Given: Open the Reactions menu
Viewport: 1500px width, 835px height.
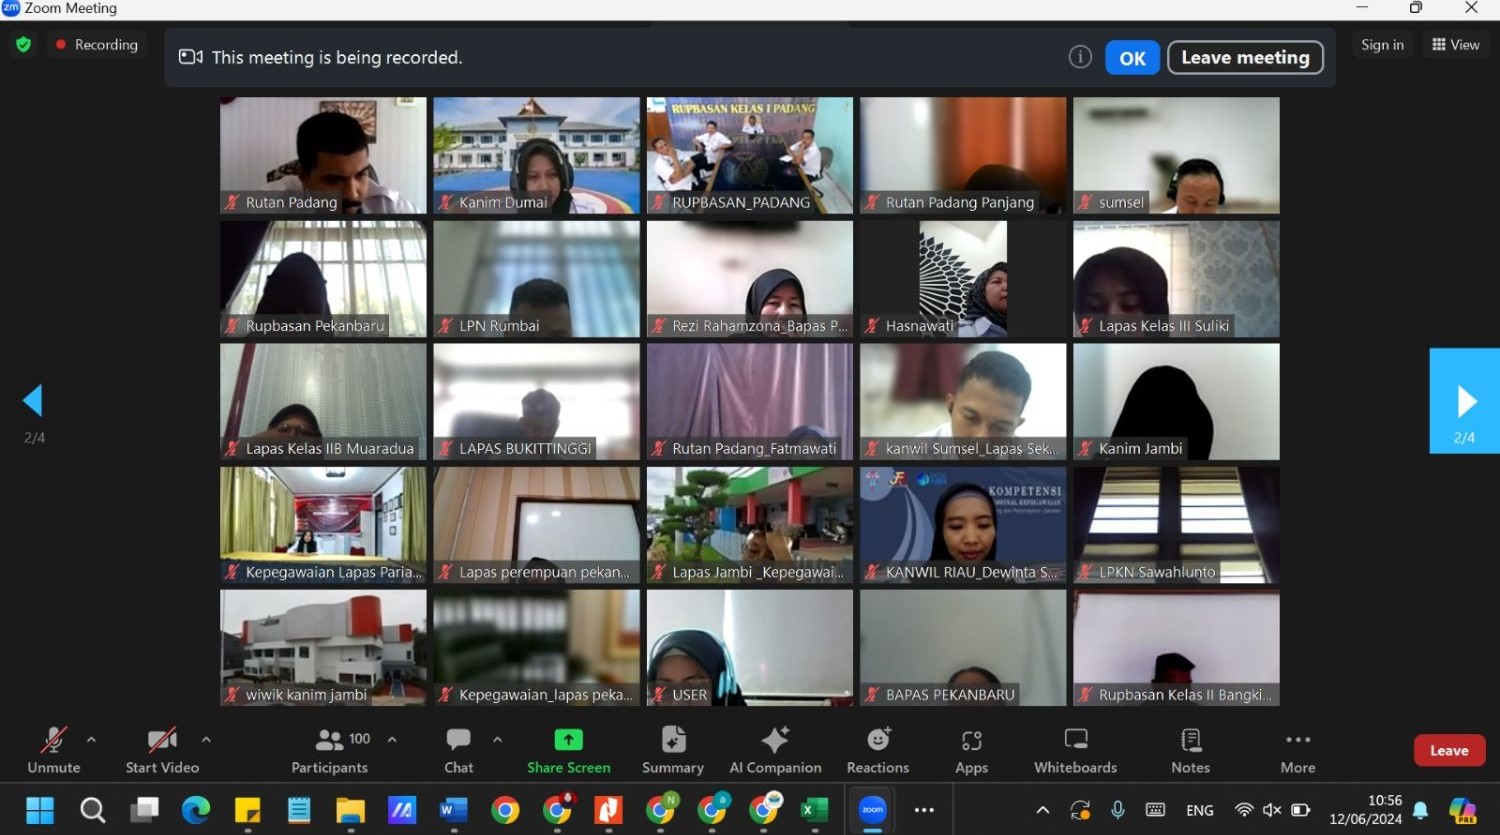Looking at the screenshot, I should point(878,750).
